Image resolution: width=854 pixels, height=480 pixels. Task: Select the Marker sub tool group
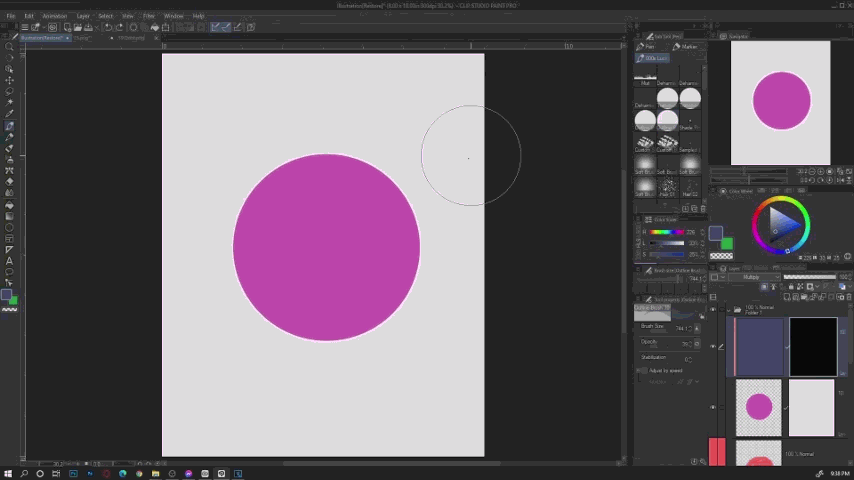pyautogui.click(x=684, y=47)
